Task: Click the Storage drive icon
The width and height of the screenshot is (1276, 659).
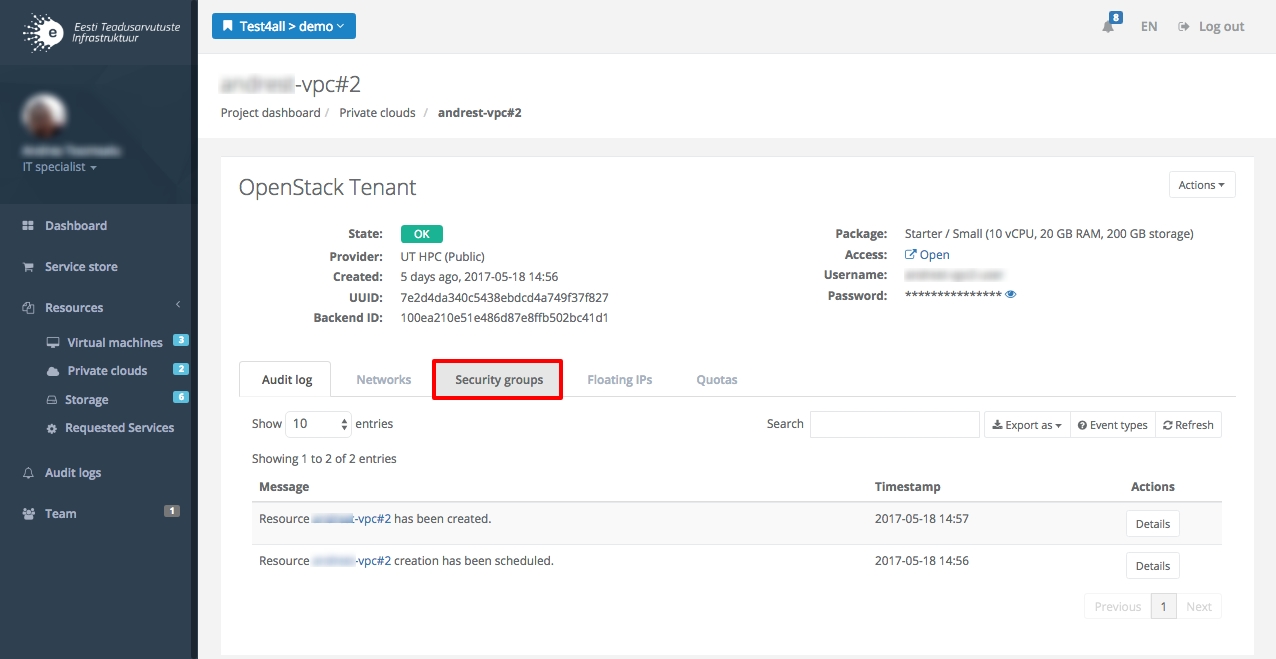Action: (x=53, y=400)
